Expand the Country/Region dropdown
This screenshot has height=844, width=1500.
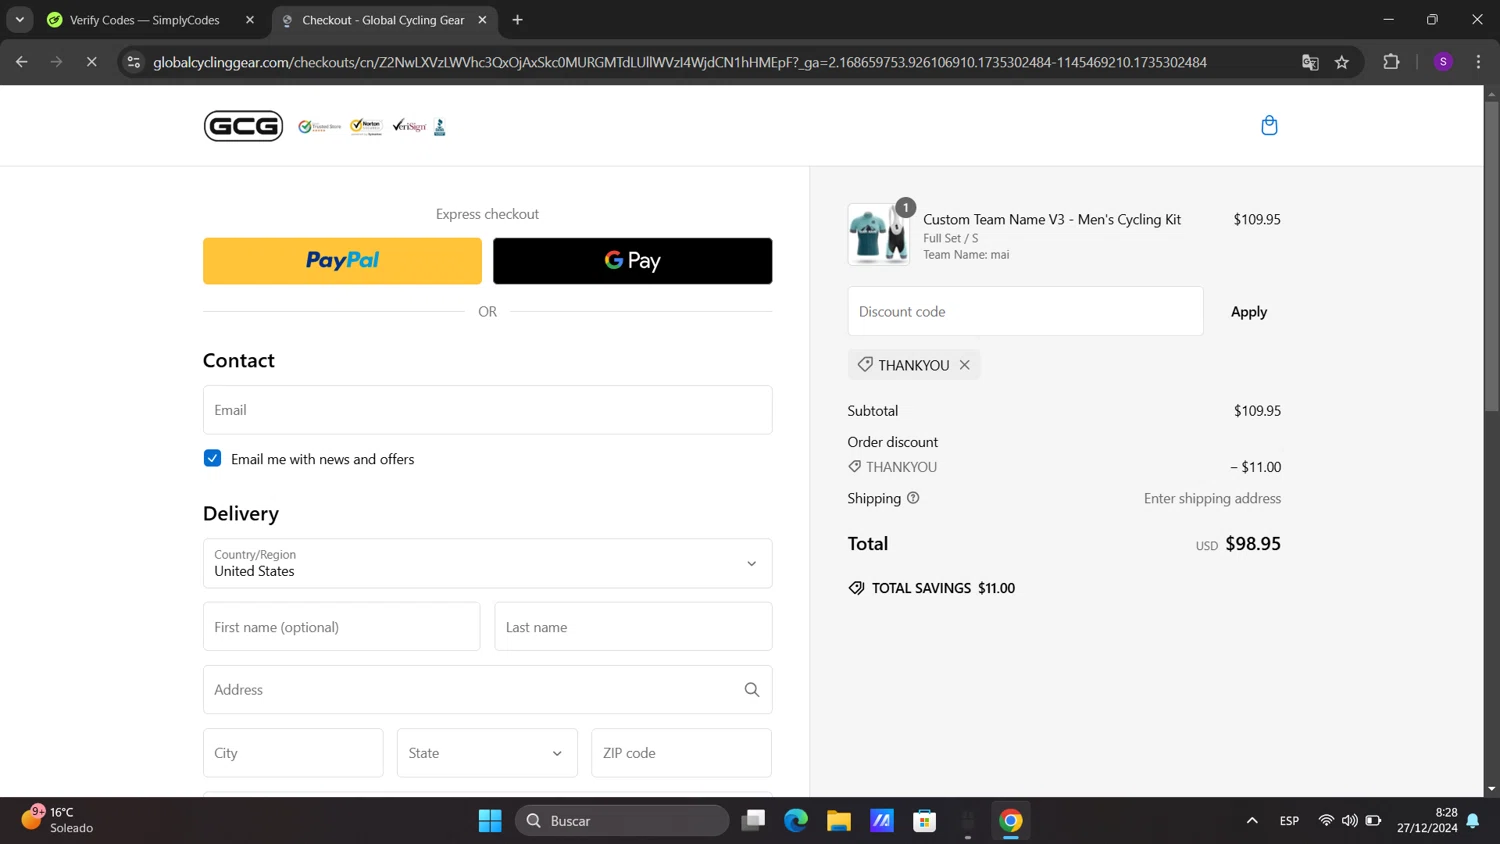(487, 563)
